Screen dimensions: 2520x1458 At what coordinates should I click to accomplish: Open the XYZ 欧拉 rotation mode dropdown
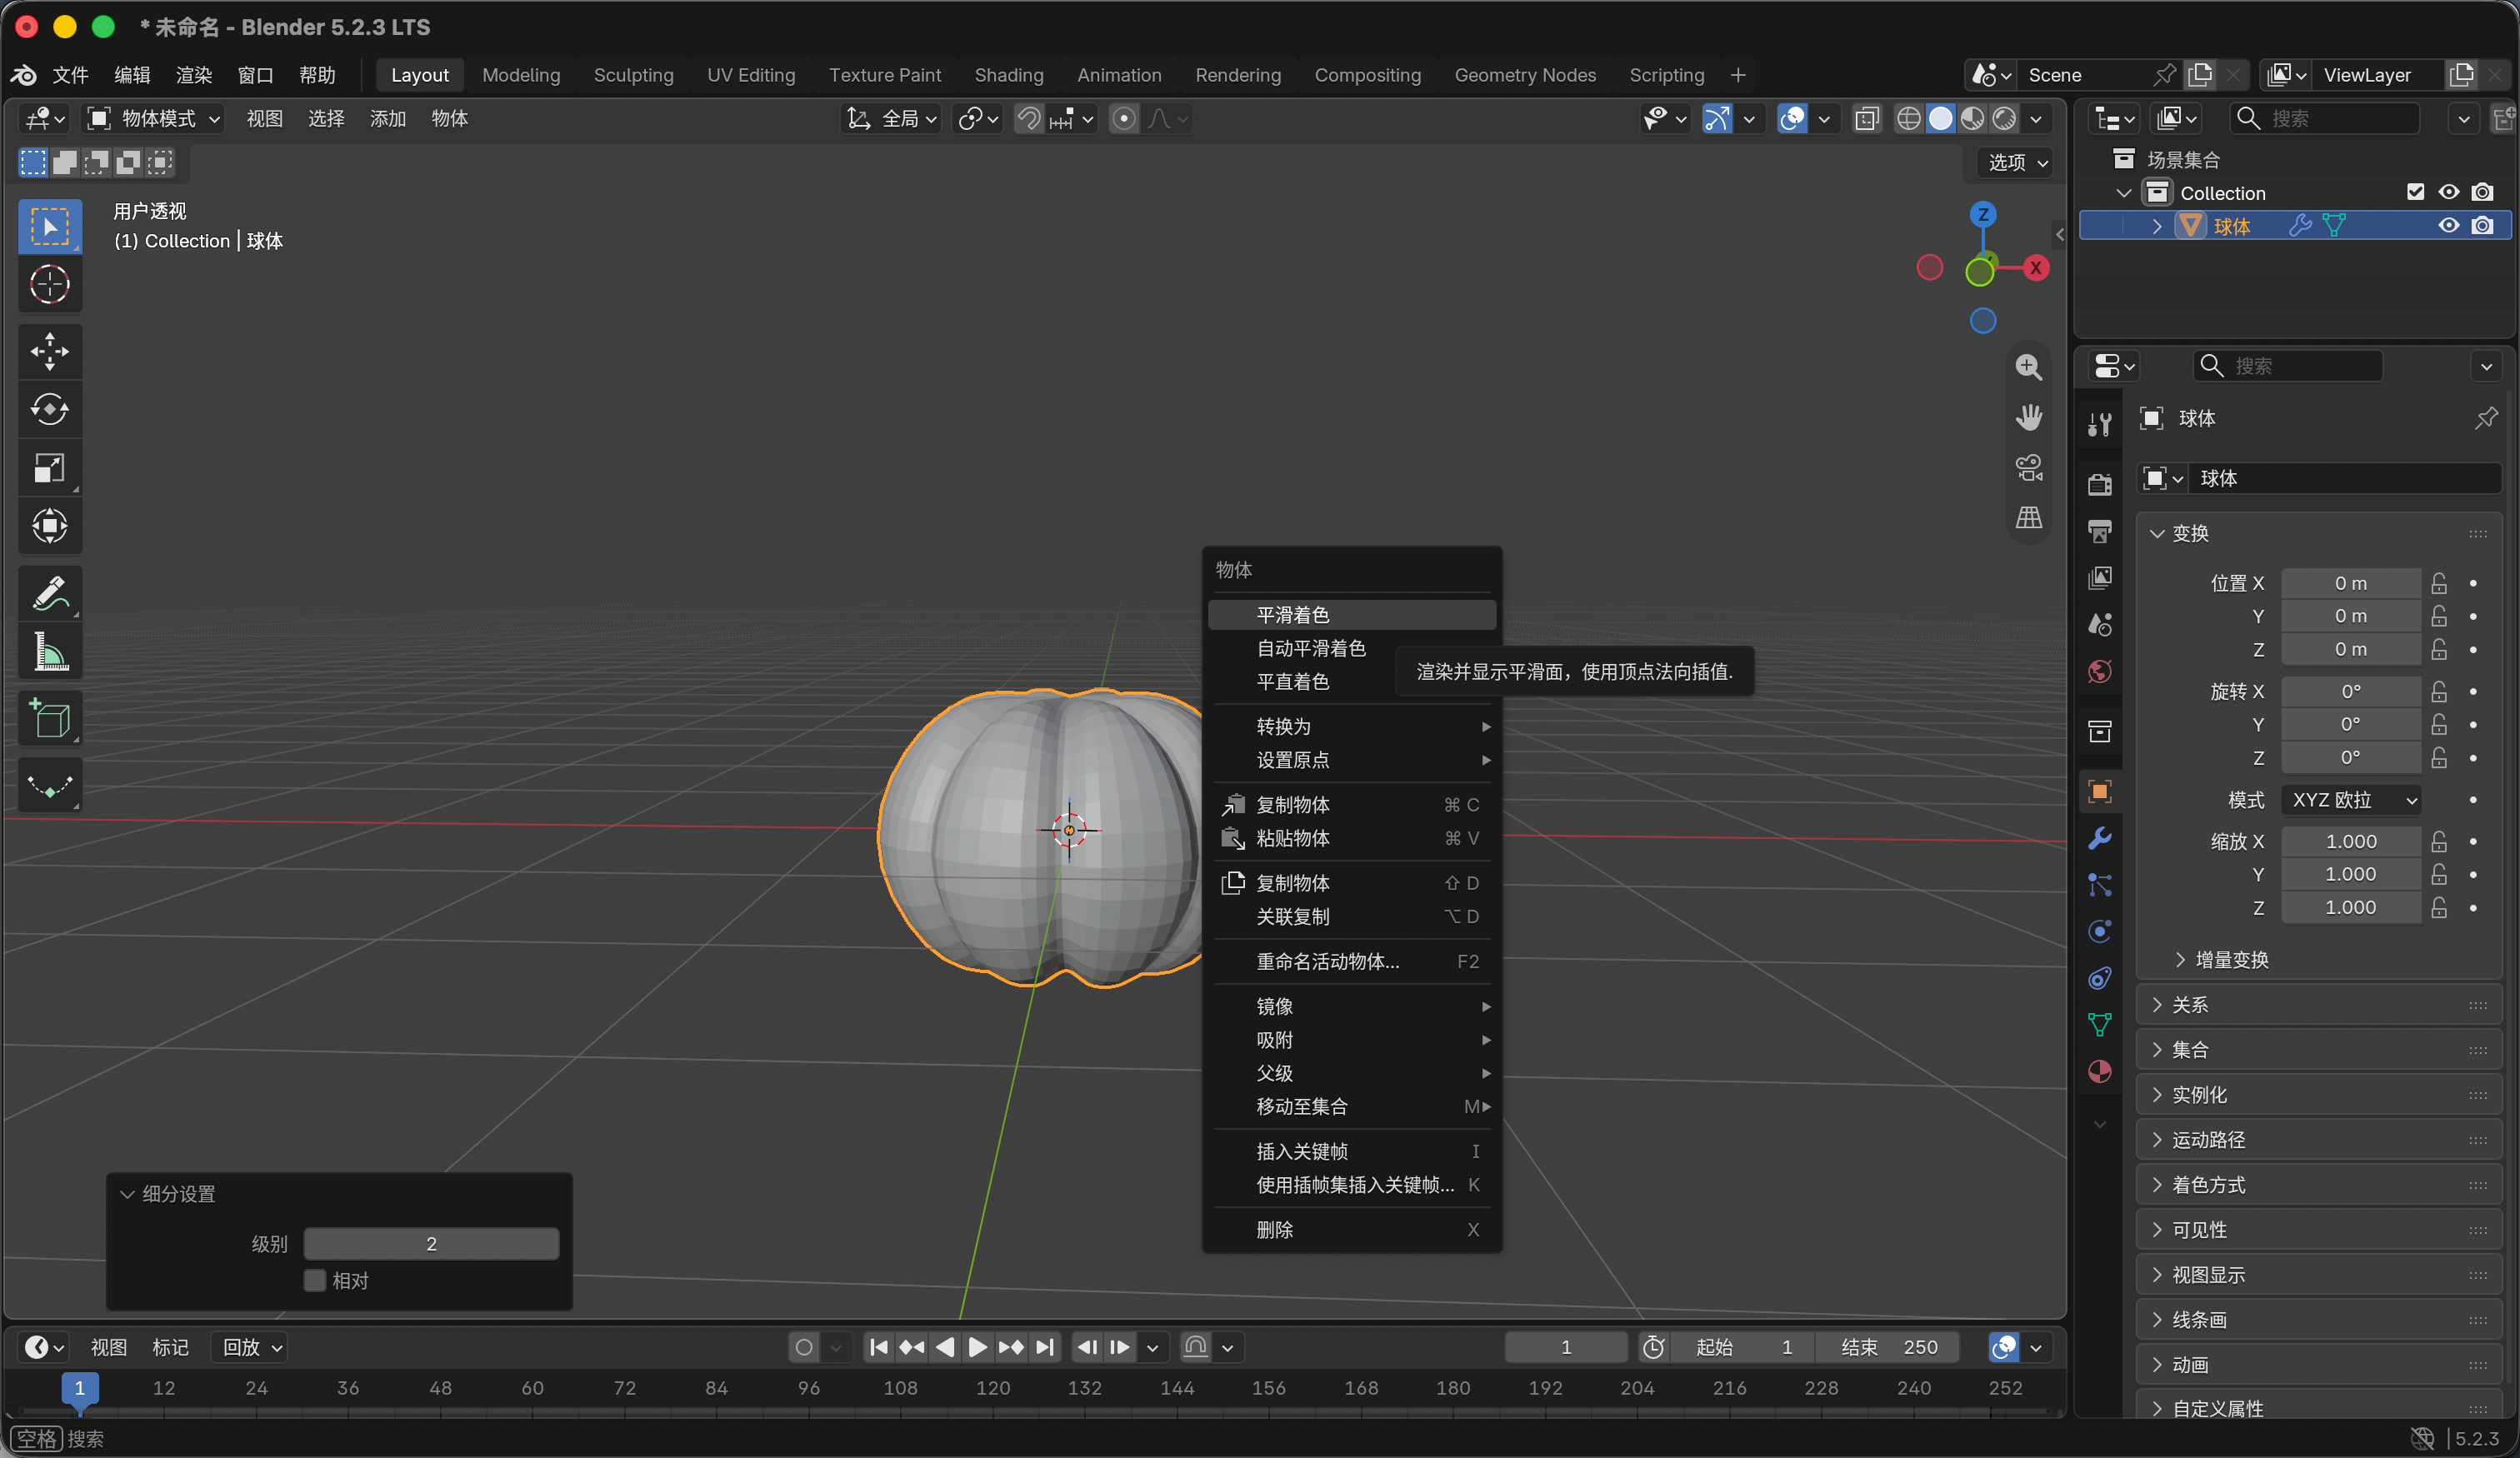click(2353, 800)
